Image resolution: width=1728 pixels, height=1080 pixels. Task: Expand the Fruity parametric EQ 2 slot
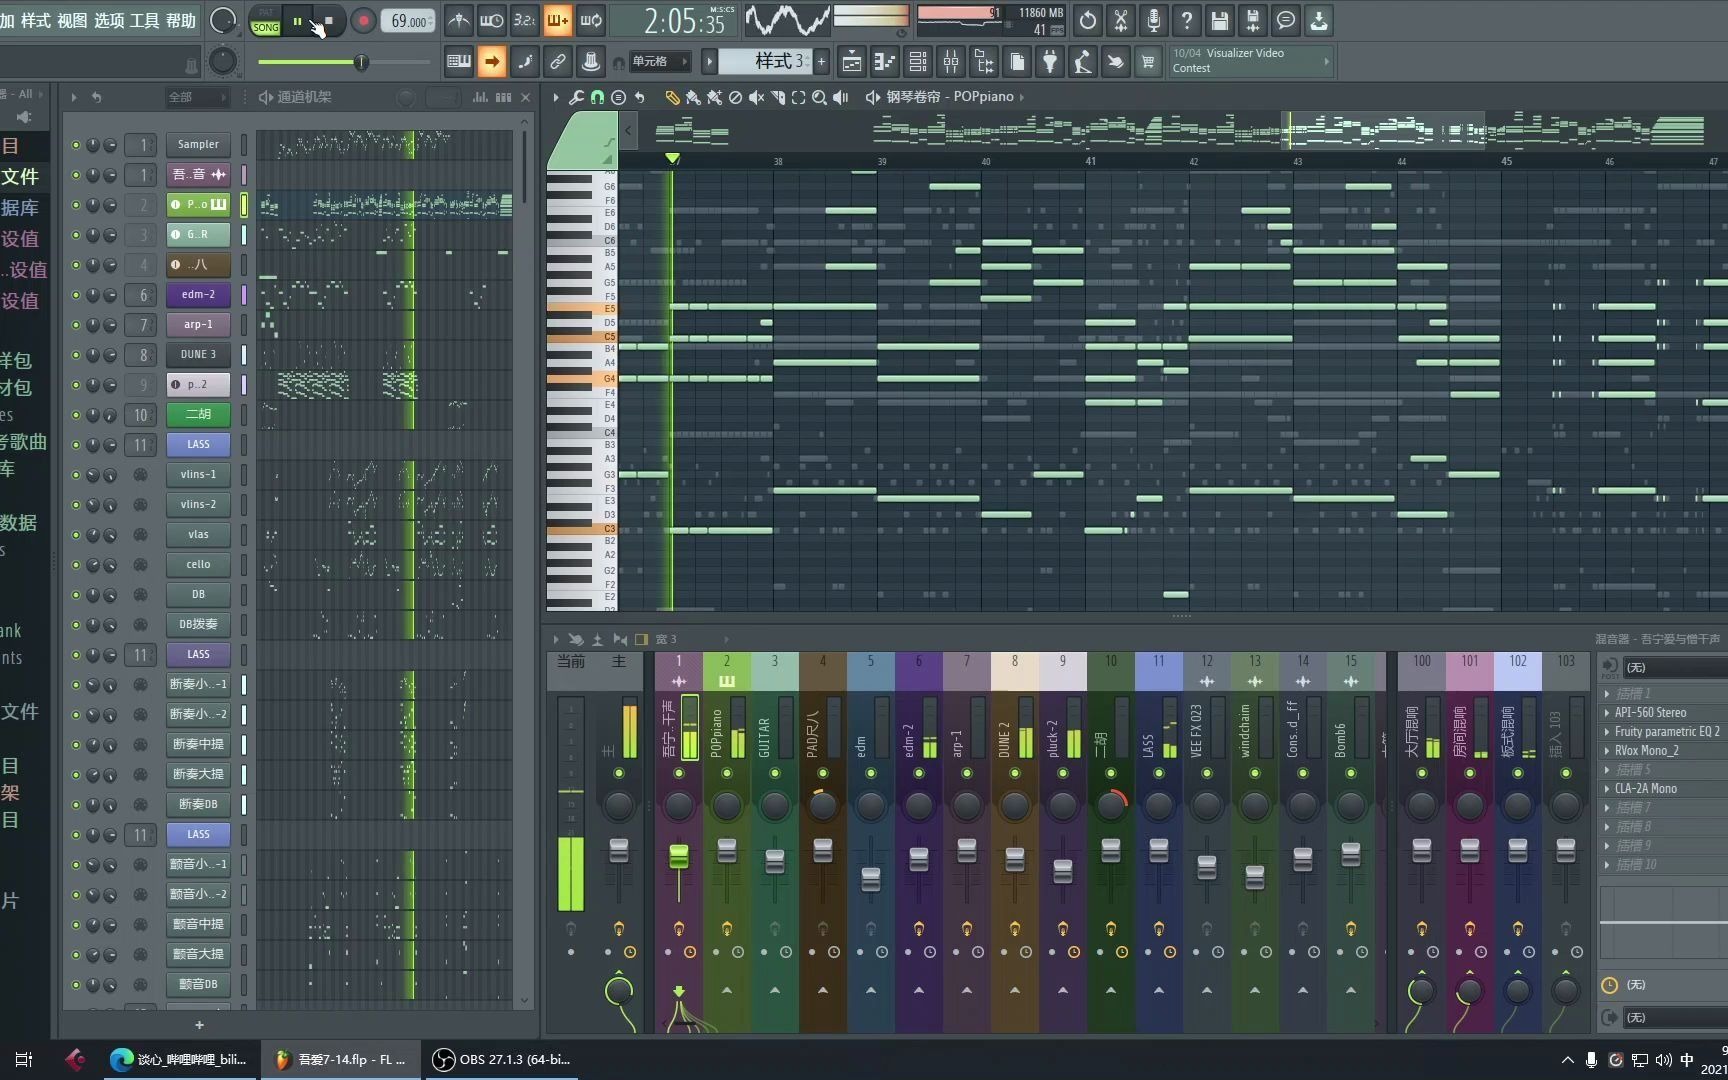point(1607,732)
